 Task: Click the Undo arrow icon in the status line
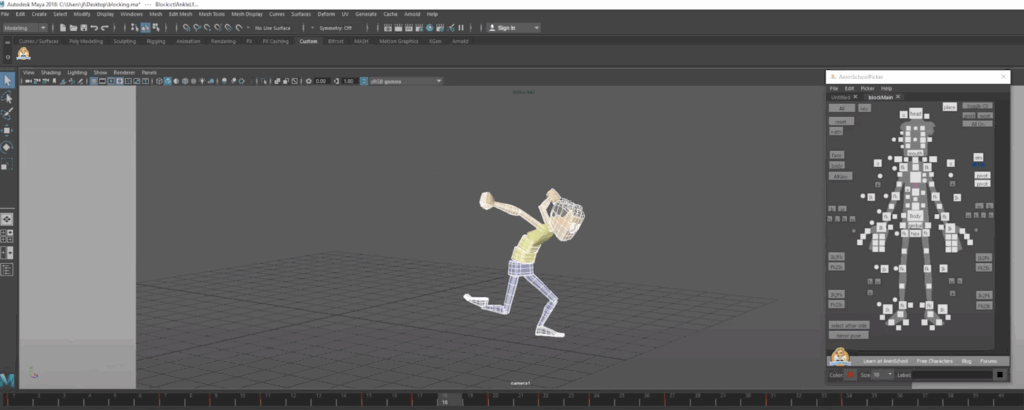94,28
